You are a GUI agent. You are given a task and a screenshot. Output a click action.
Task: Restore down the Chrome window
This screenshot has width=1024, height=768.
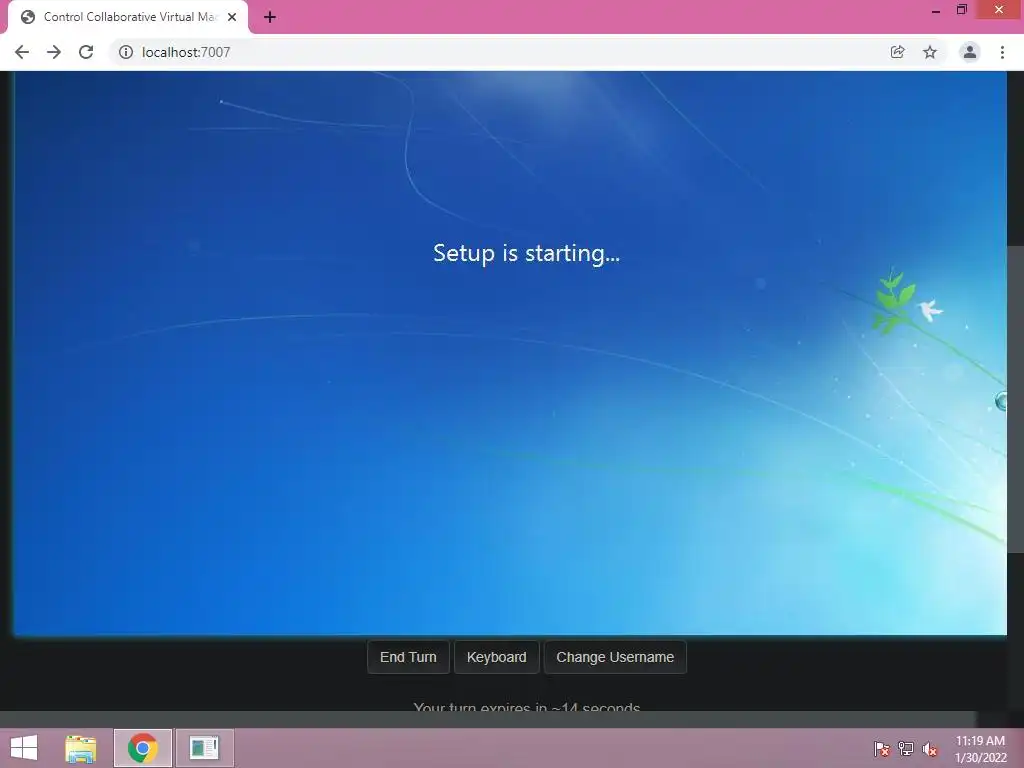tap(961, 10)
